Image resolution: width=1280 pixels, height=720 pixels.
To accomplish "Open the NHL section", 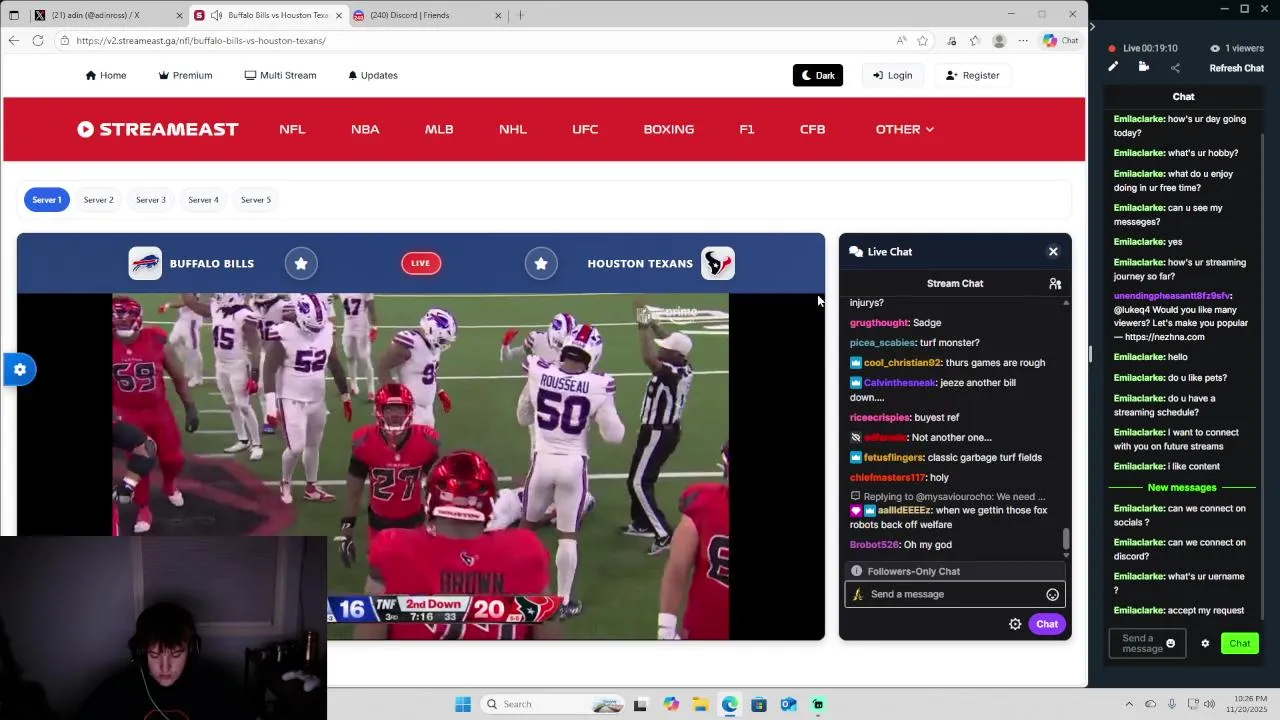I will pos(513,129).
